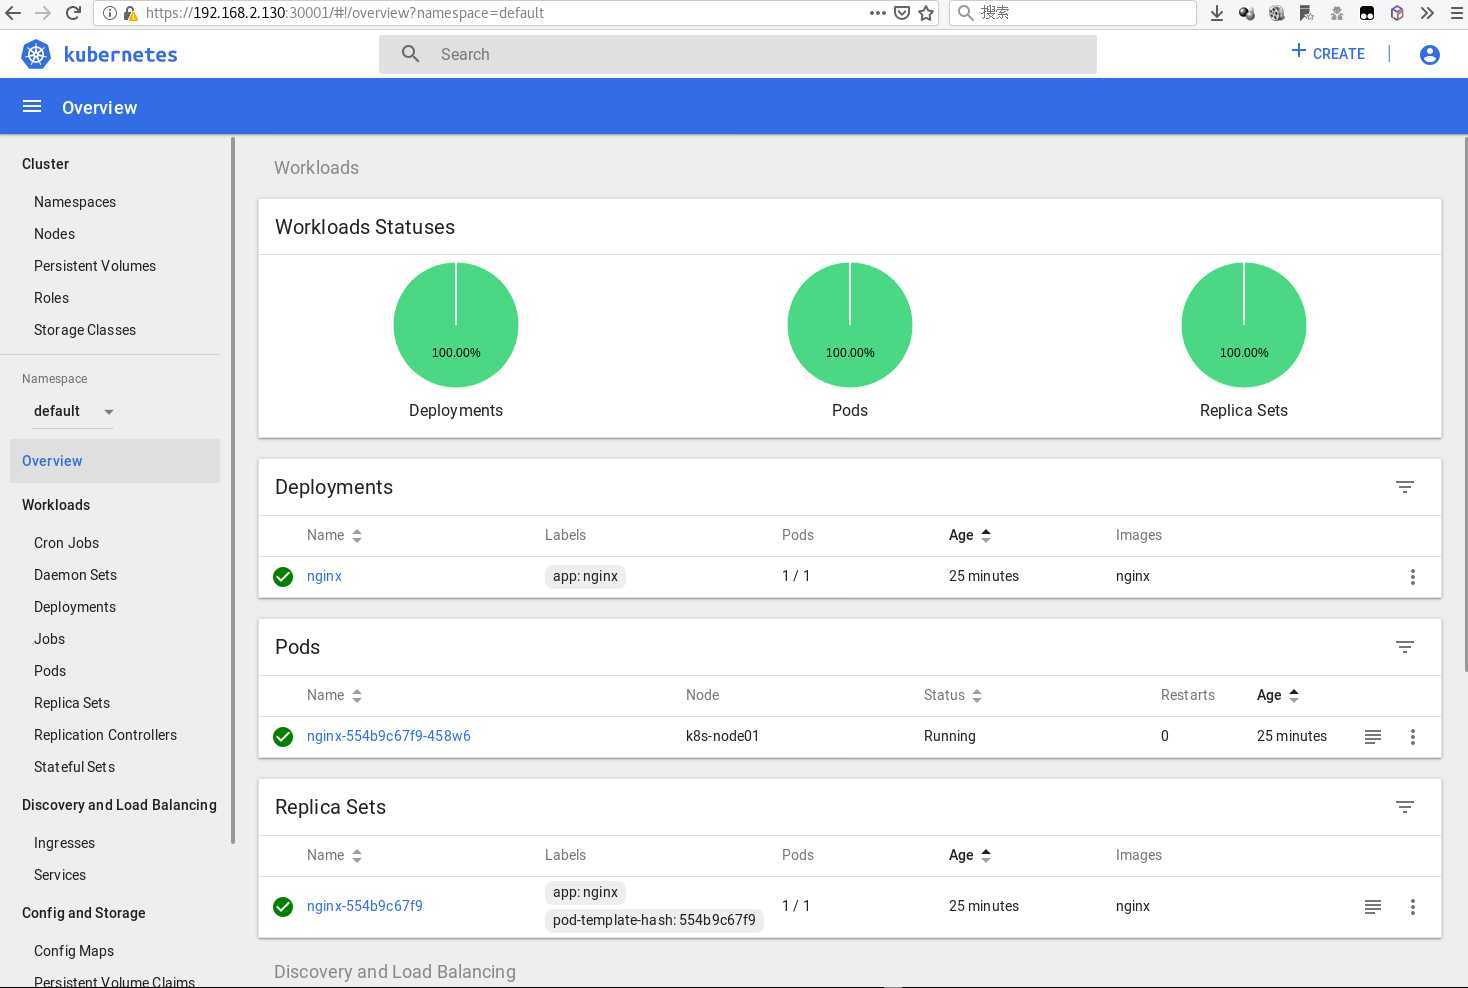1468x988 pixels.
Task: Open Storage Classes in sidebar
Action: 85,330
